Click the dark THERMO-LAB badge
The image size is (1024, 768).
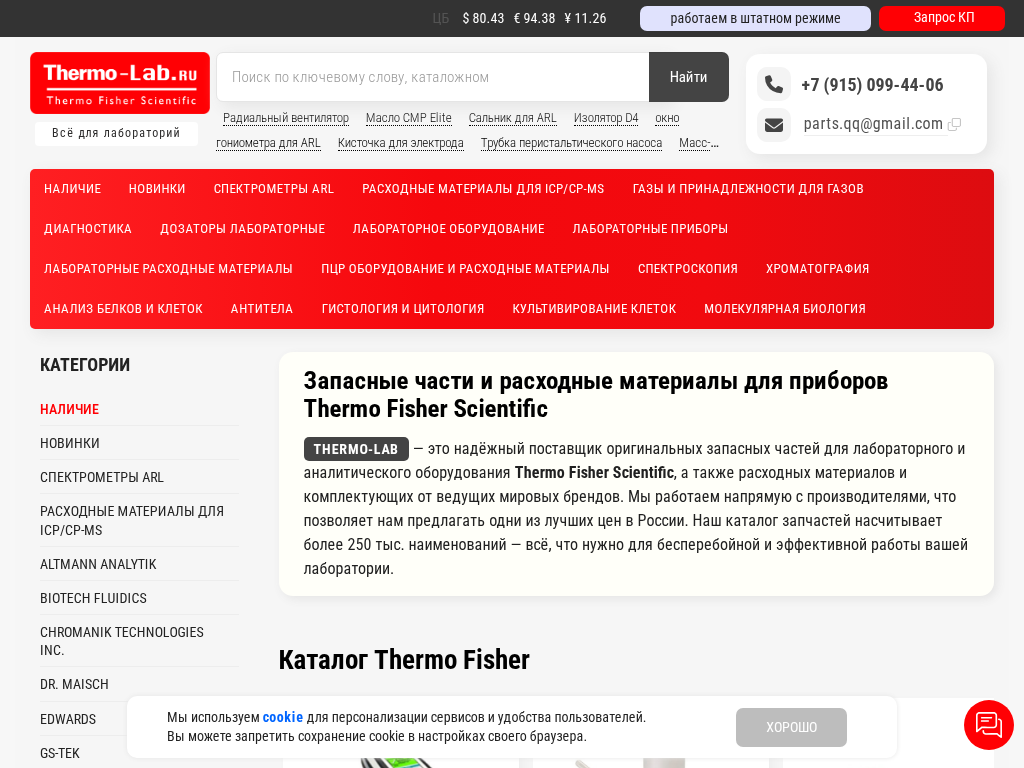(x=356, y=449)
